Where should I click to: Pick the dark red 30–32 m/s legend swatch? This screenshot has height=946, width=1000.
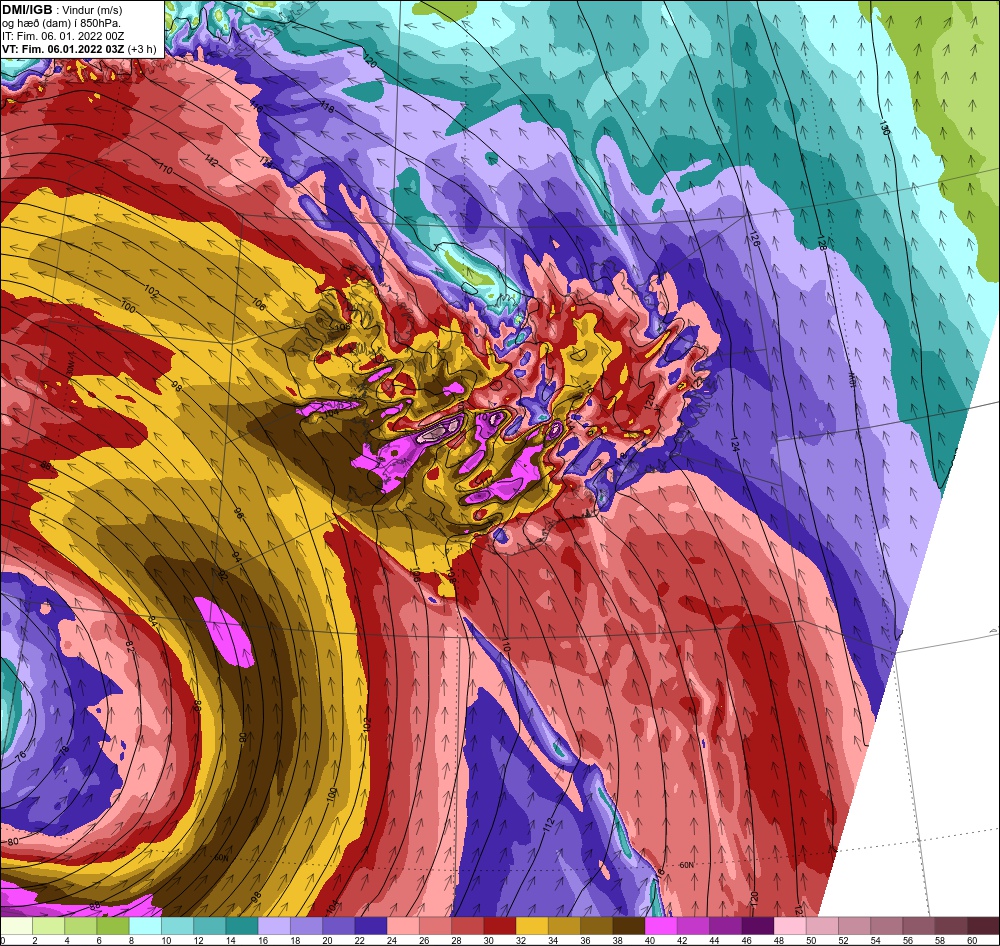tap(499, 926)
